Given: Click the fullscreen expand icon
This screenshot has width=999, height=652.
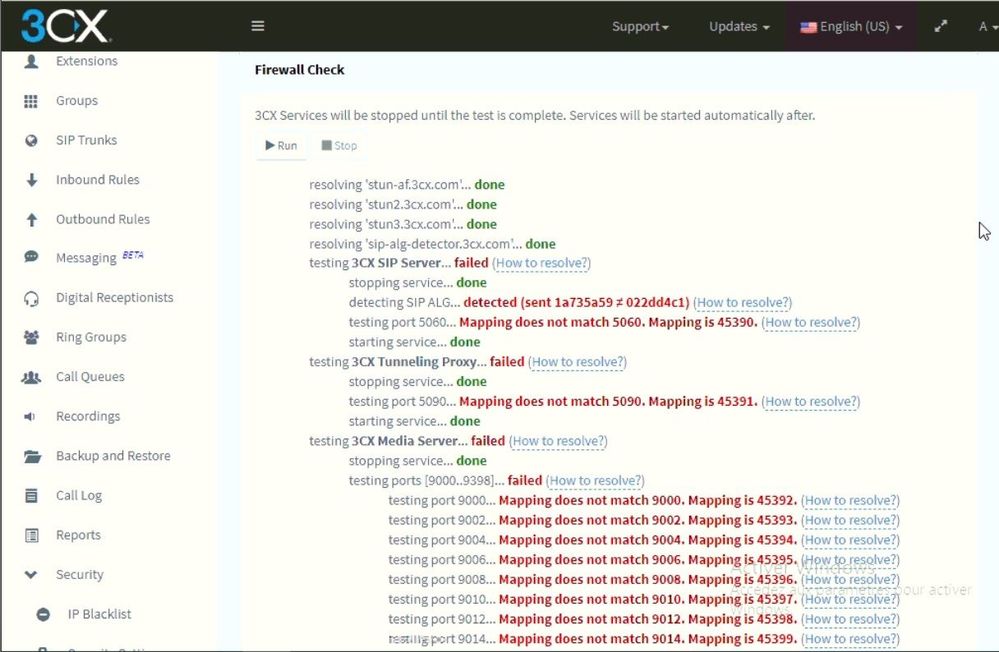Looking at the screenshot, I should (940, 26).
